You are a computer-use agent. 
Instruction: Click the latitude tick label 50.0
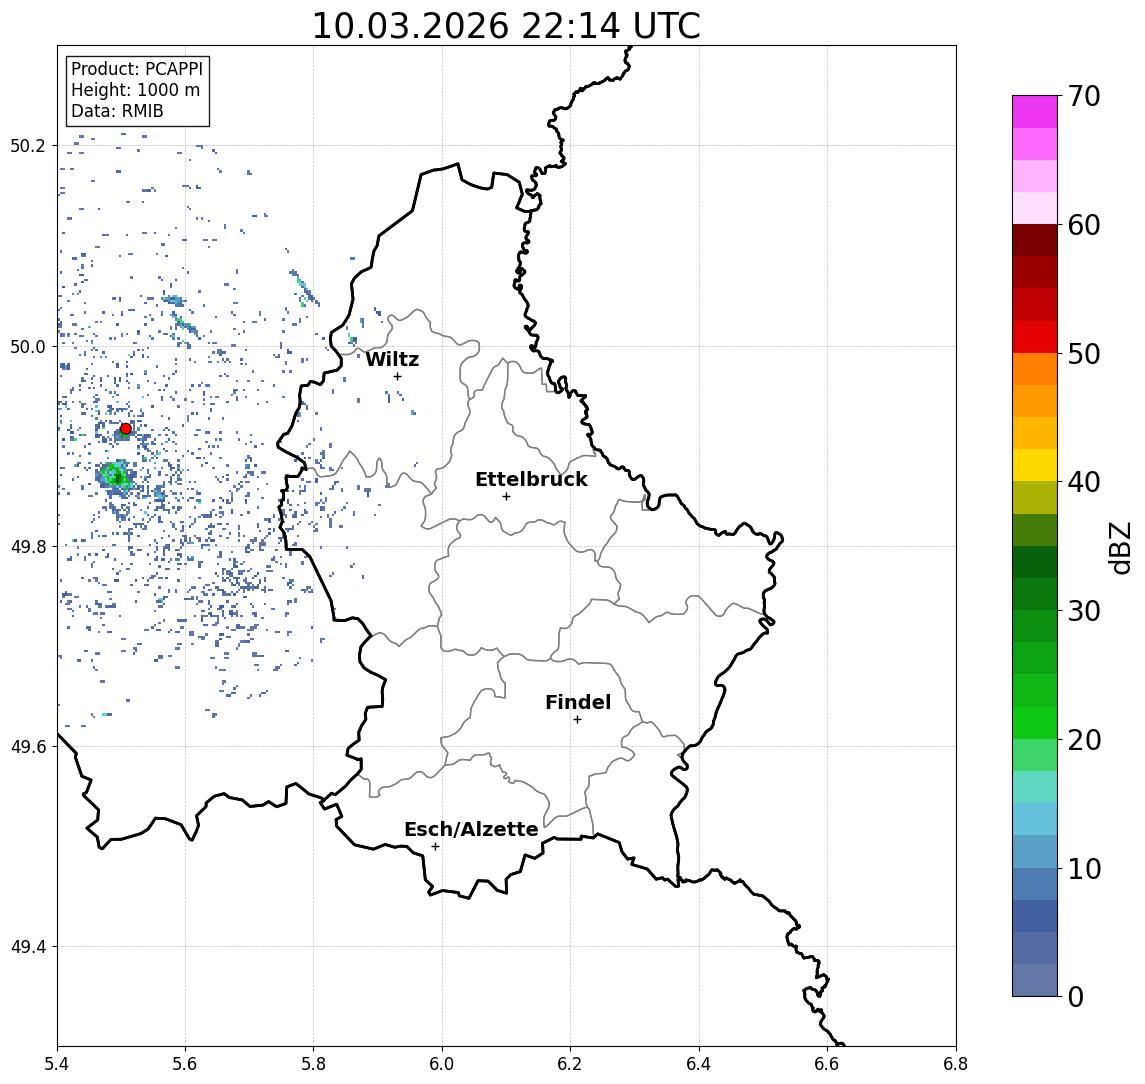pyautogui.click(x=27, y=346)
